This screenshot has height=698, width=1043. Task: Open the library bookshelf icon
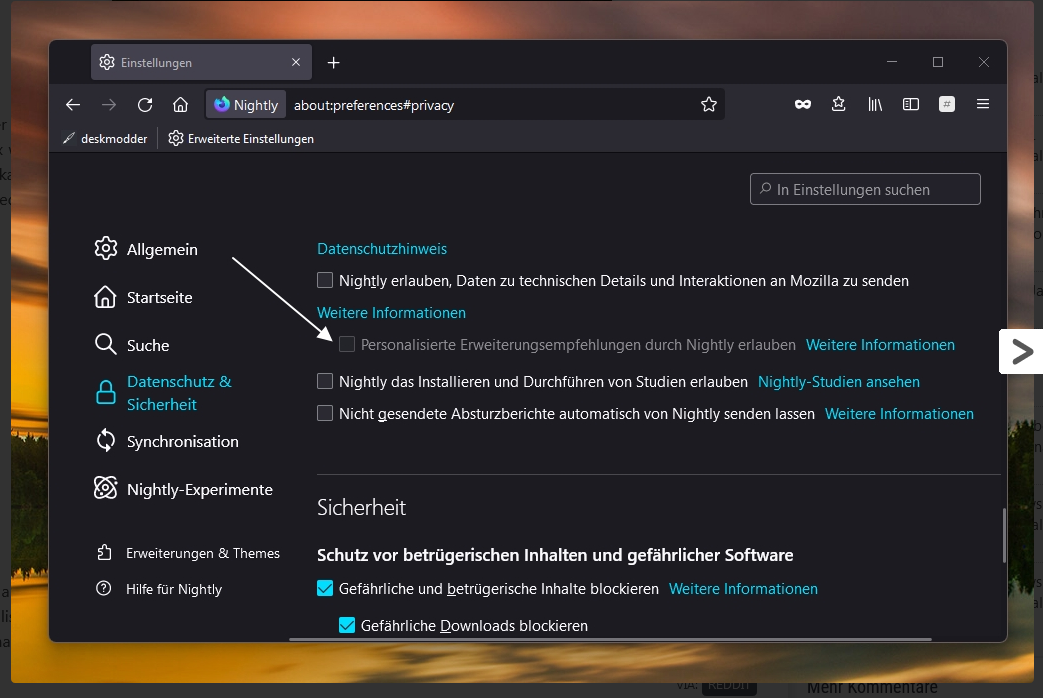[x=875, y=105]
